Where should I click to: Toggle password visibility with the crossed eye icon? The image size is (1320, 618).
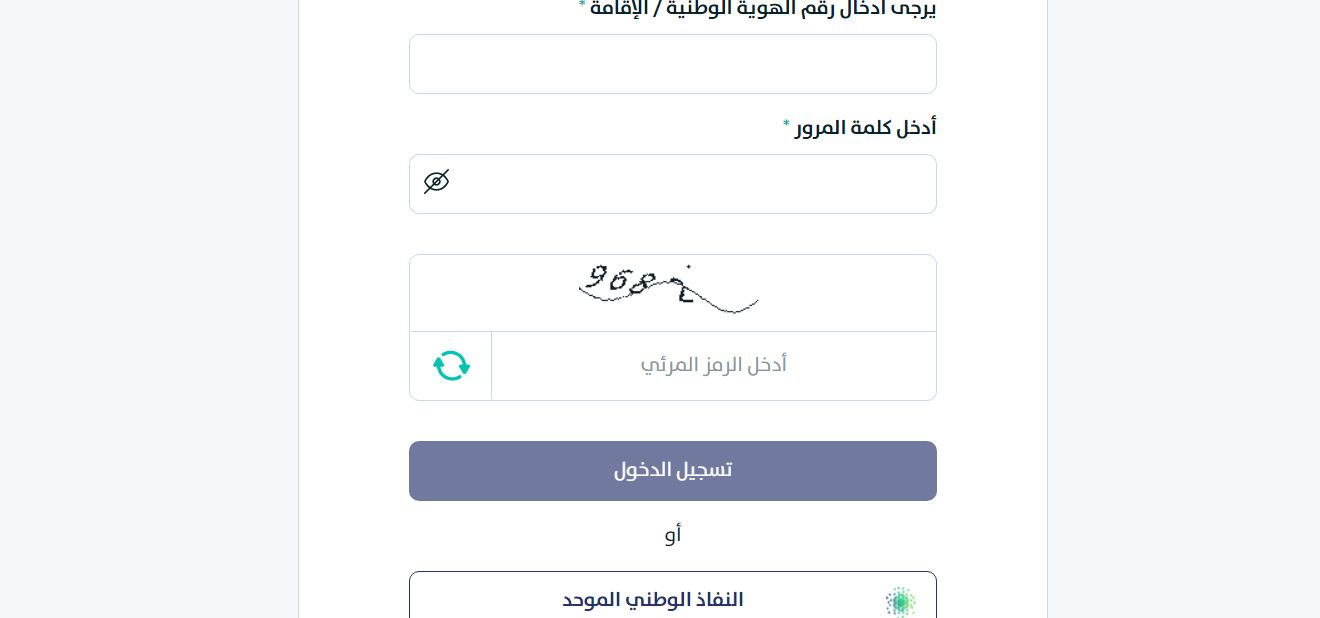click(436, 182)
